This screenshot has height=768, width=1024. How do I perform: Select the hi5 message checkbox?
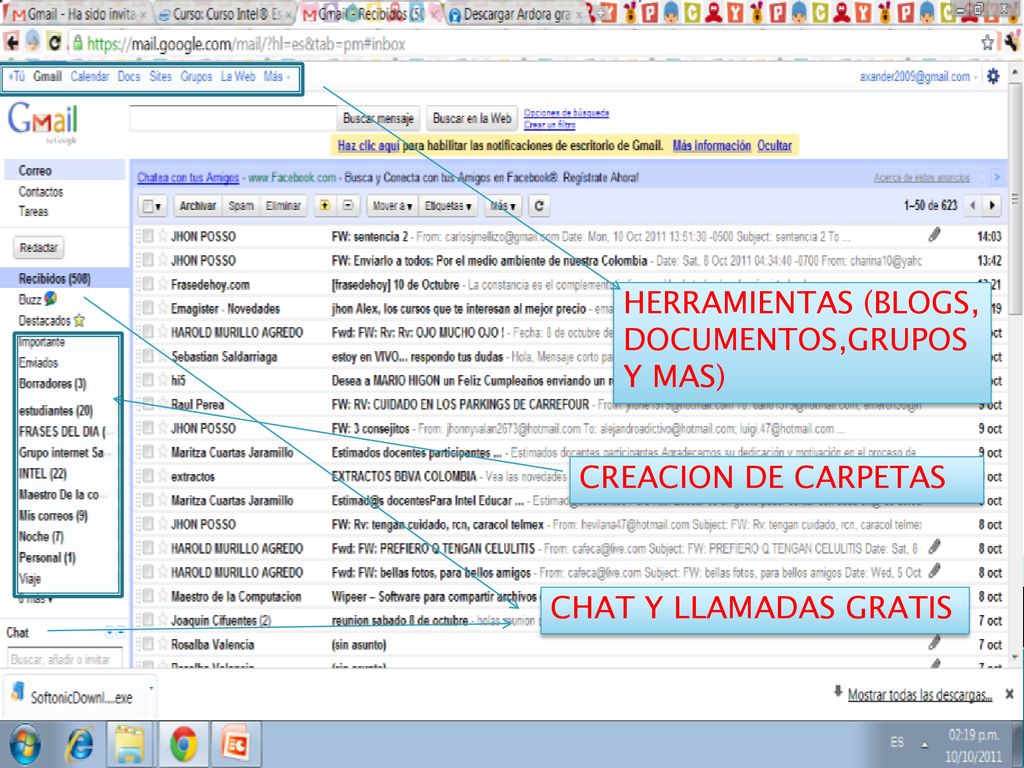click(148, 379)
